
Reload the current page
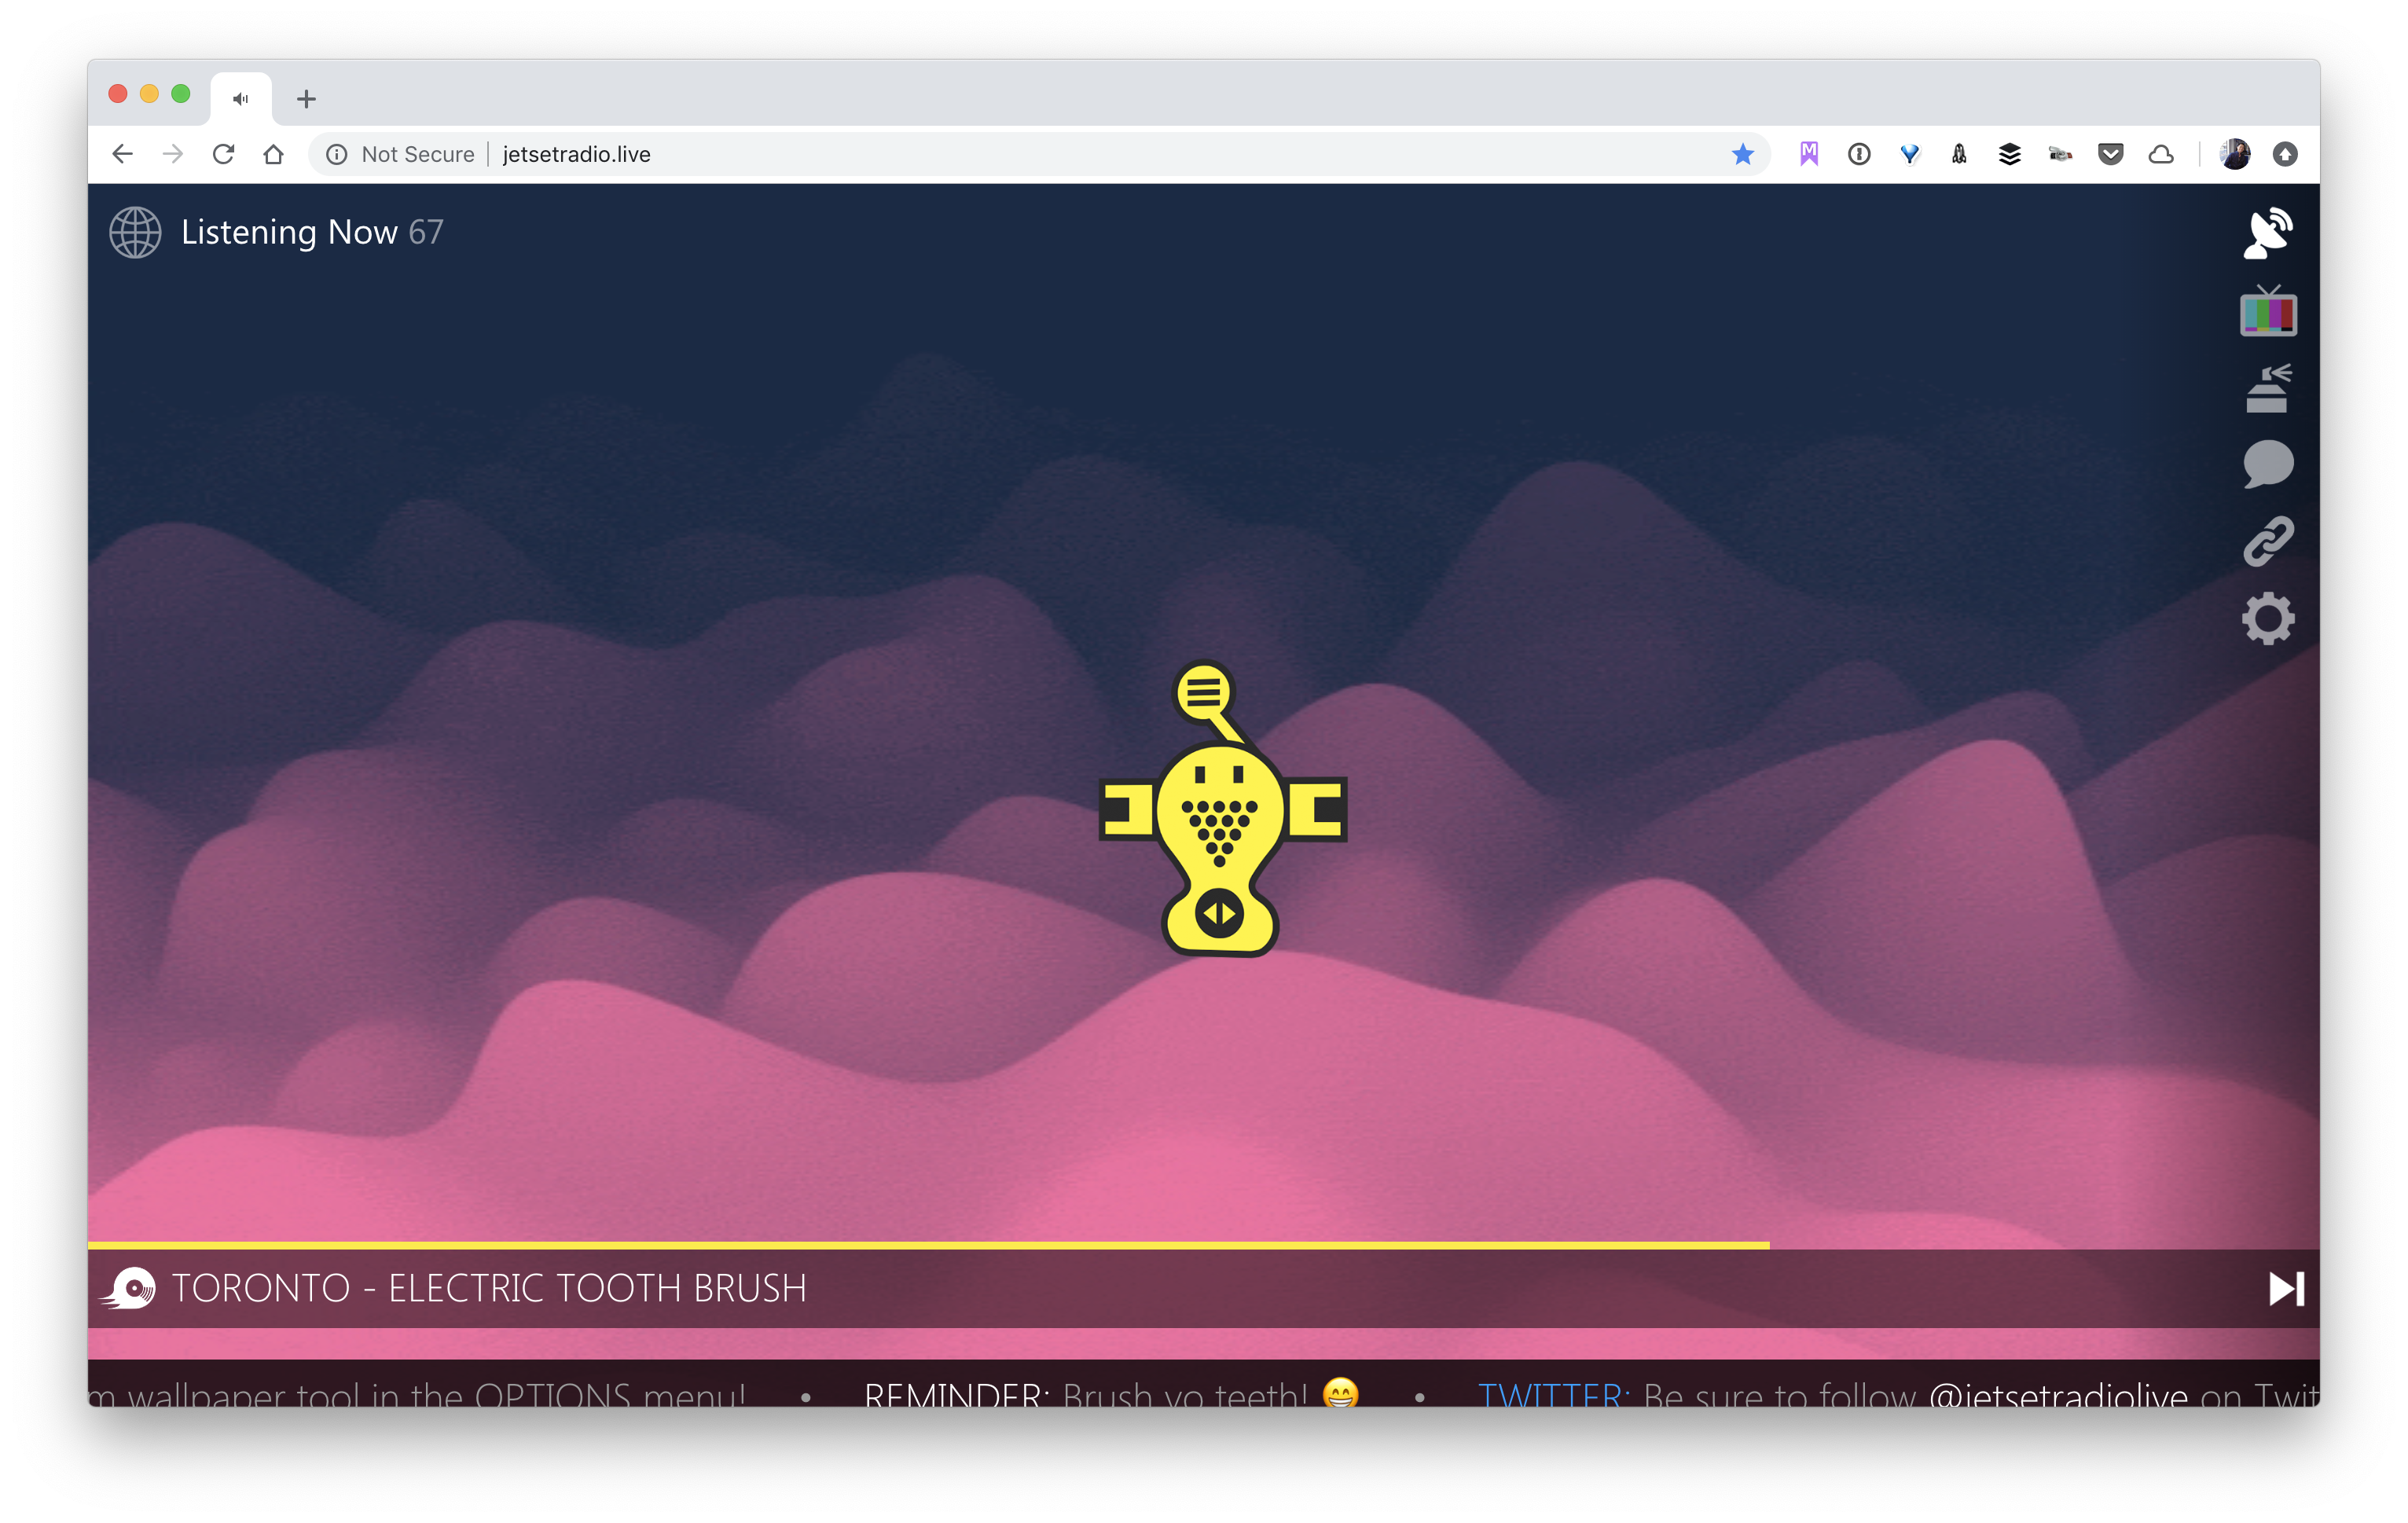tap(223, 154)
